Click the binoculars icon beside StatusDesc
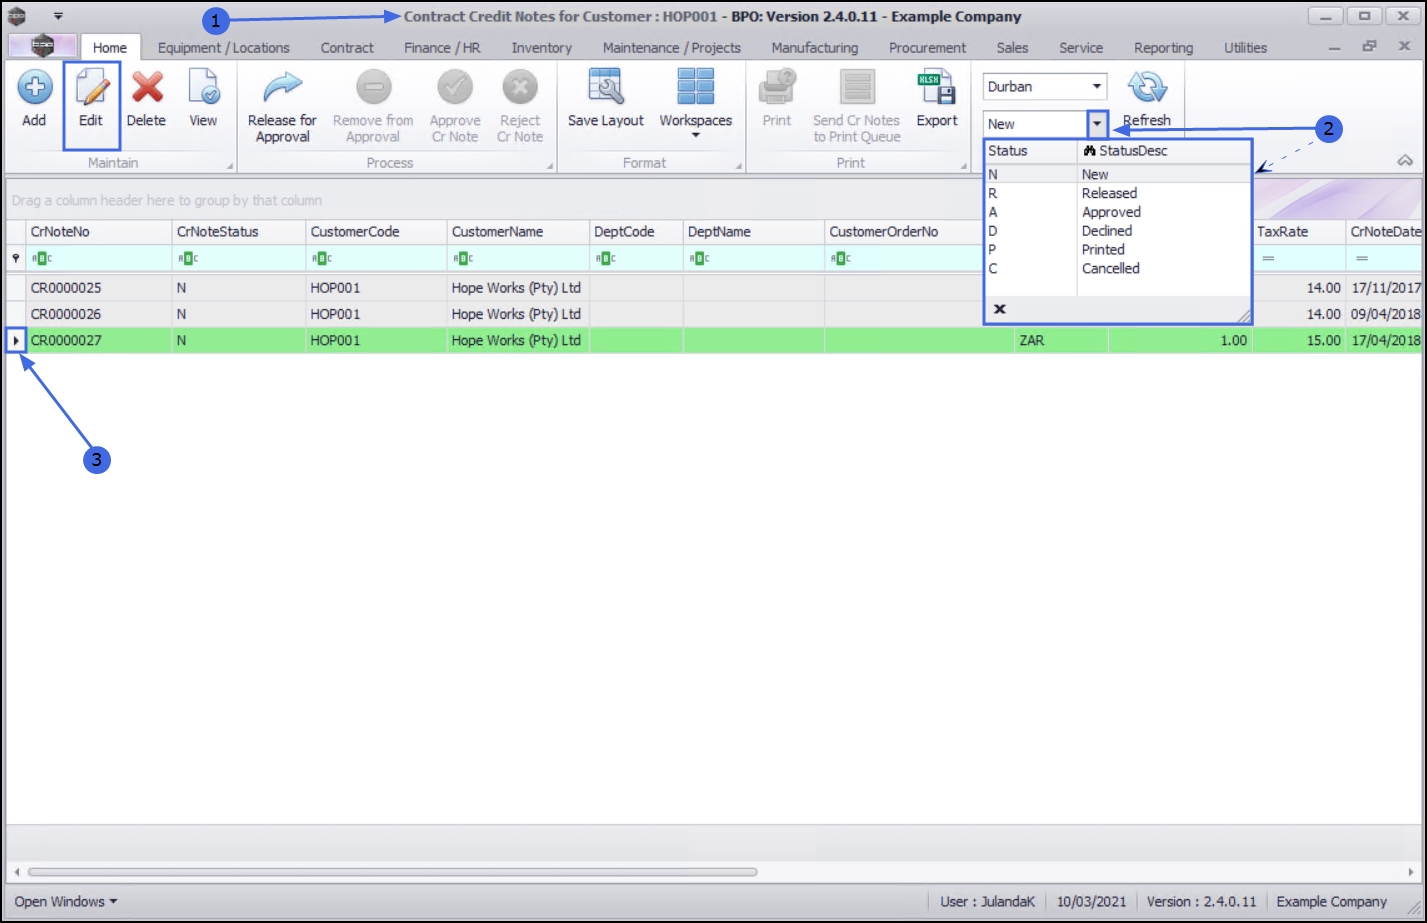 point(1090,151)
